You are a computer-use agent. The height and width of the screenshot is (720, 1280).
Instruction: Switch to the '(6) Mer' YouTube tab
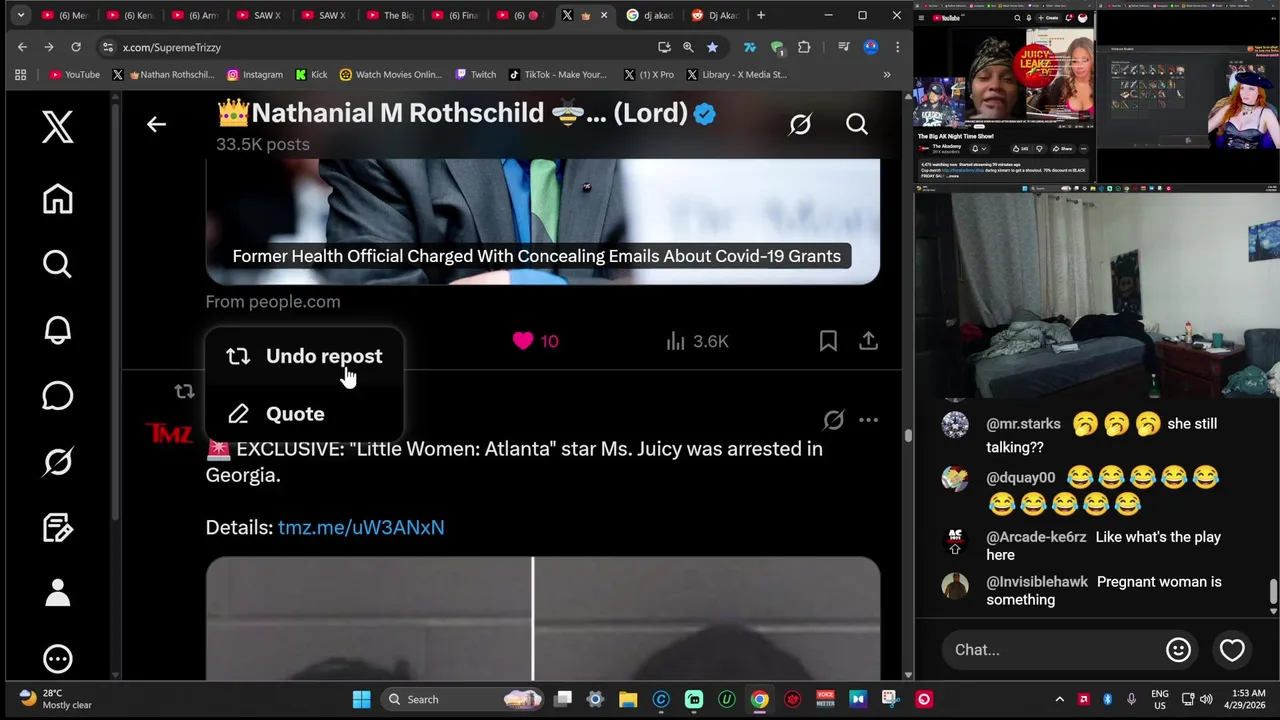pos(65,15)
